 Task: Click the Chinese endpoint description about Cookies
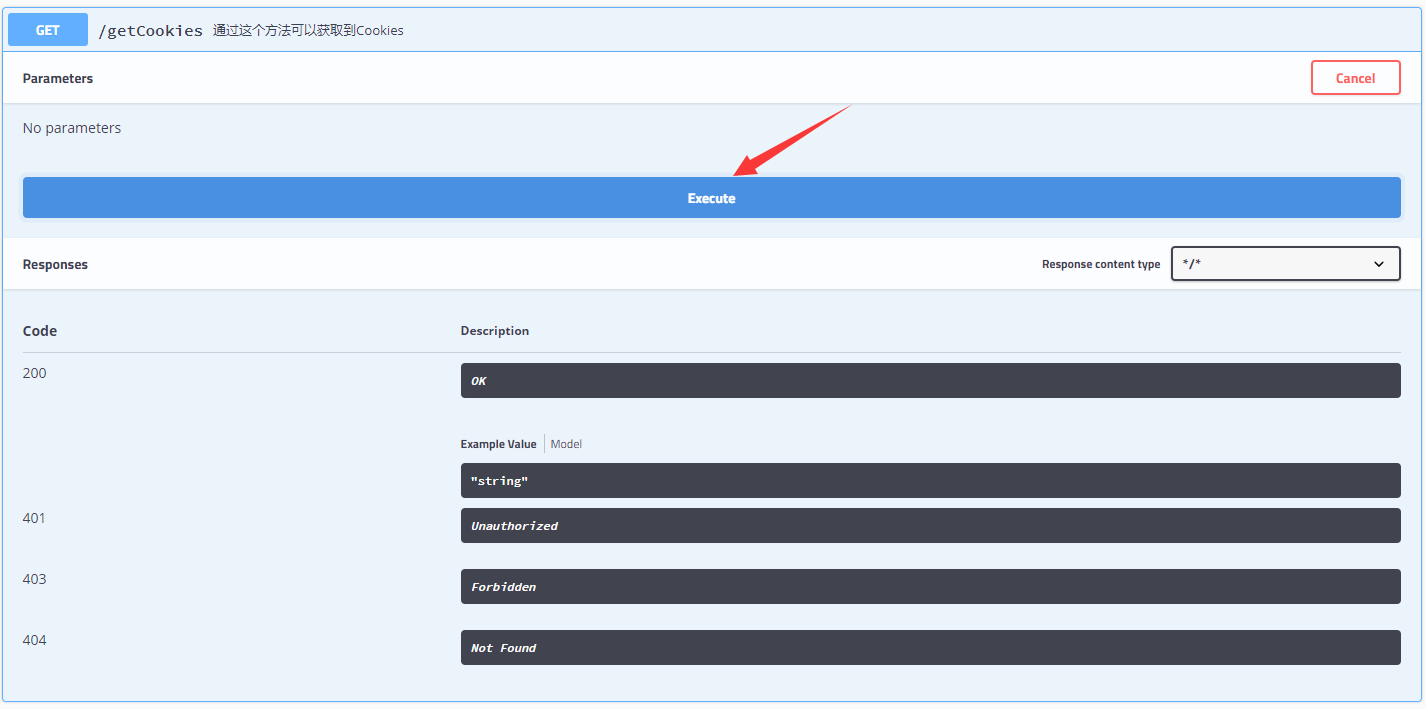pyautogui.click(x=308, y=31)
